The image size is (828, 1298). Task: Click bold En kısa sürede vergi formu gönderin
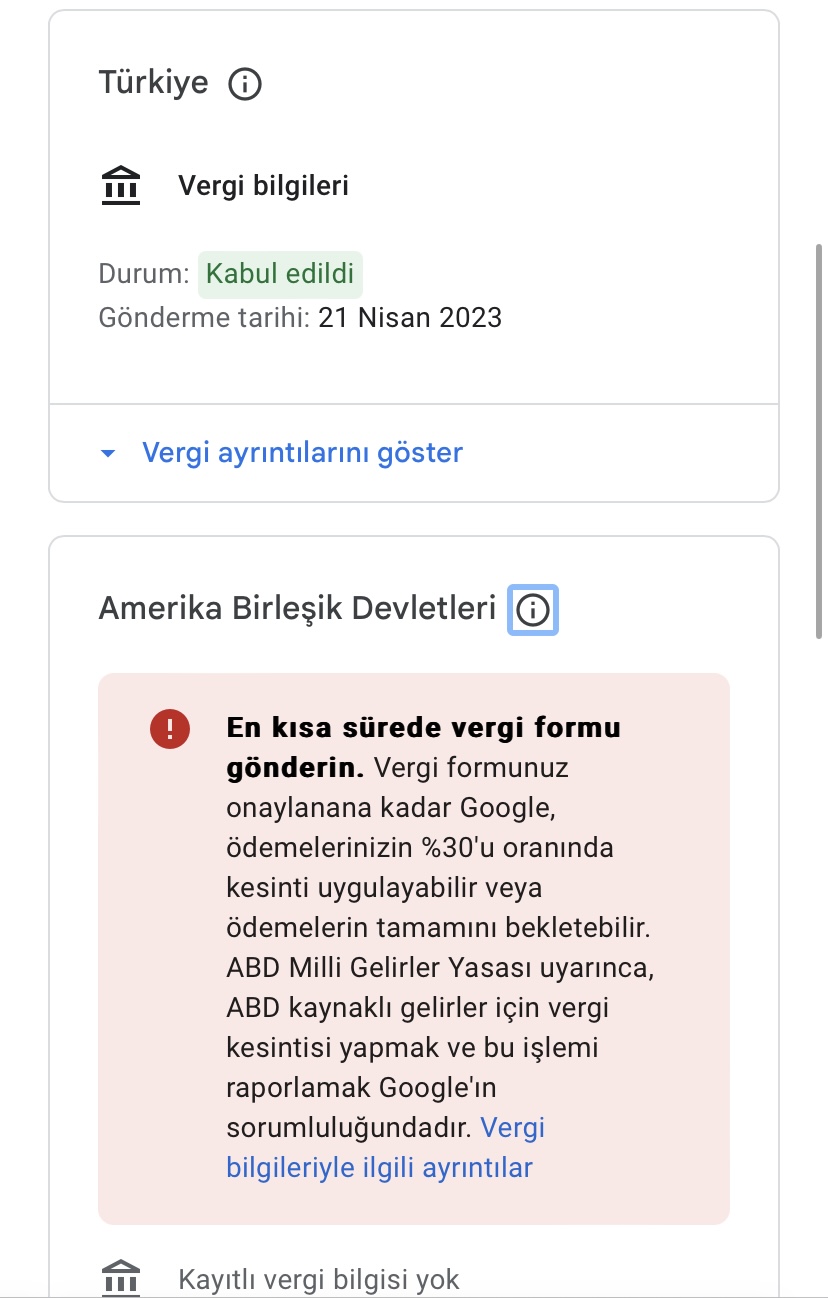(x=424, y=747)
